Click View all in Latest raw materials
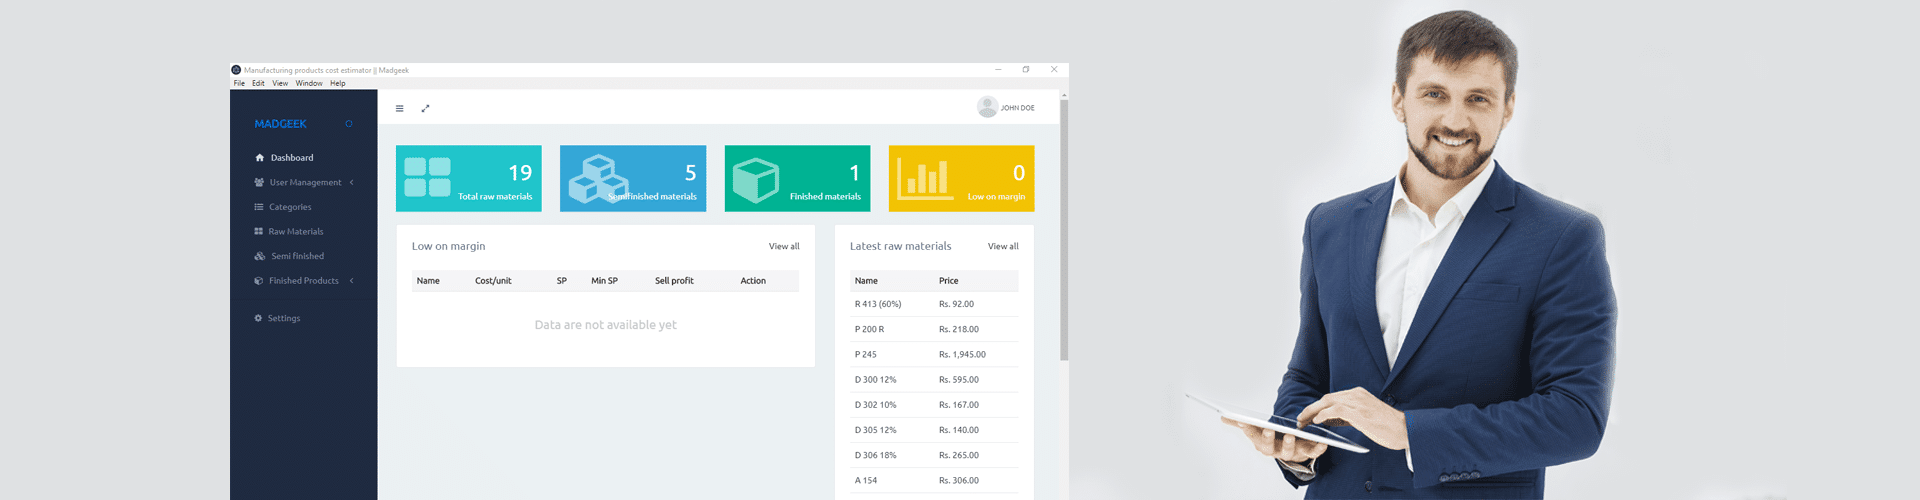 pos(1003,246)
